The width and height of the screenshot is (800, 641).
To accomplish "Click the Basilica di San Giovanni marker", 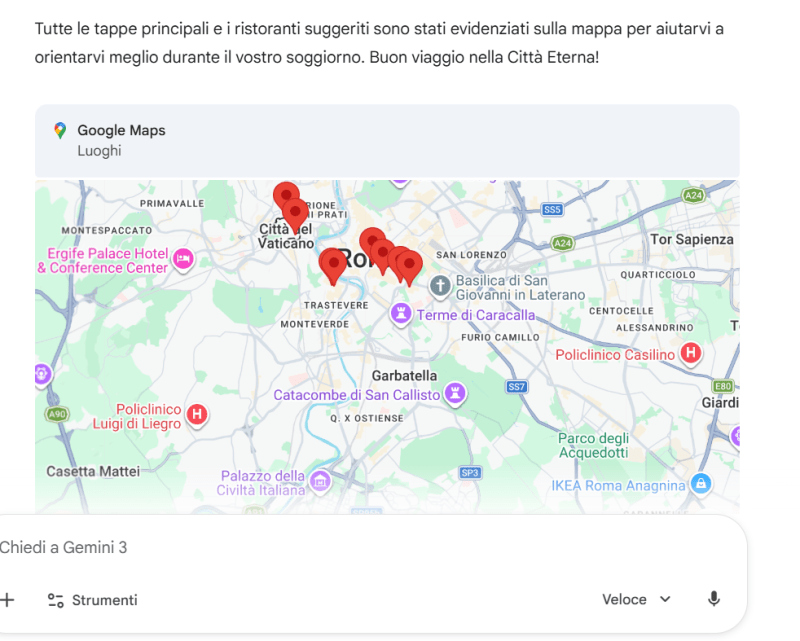I will 440,287.
